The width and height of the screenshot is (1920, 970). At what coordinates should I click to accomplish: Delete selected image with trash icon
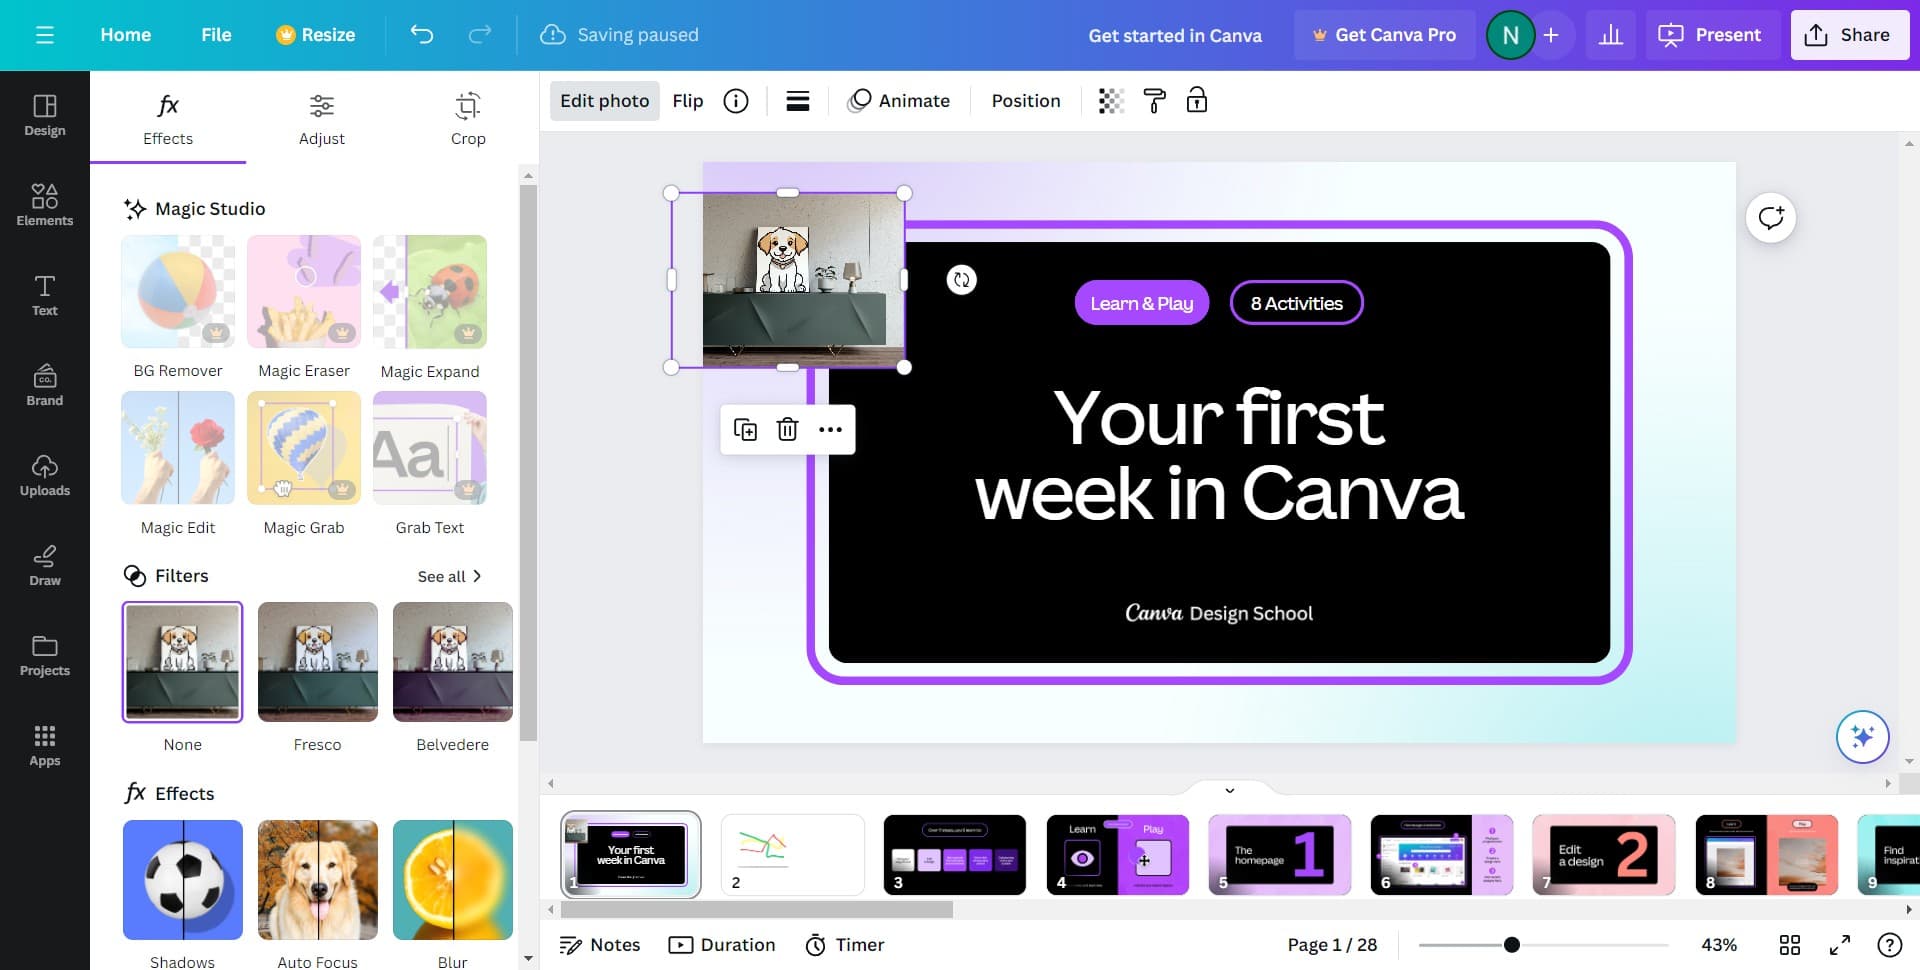click(788, 430)
